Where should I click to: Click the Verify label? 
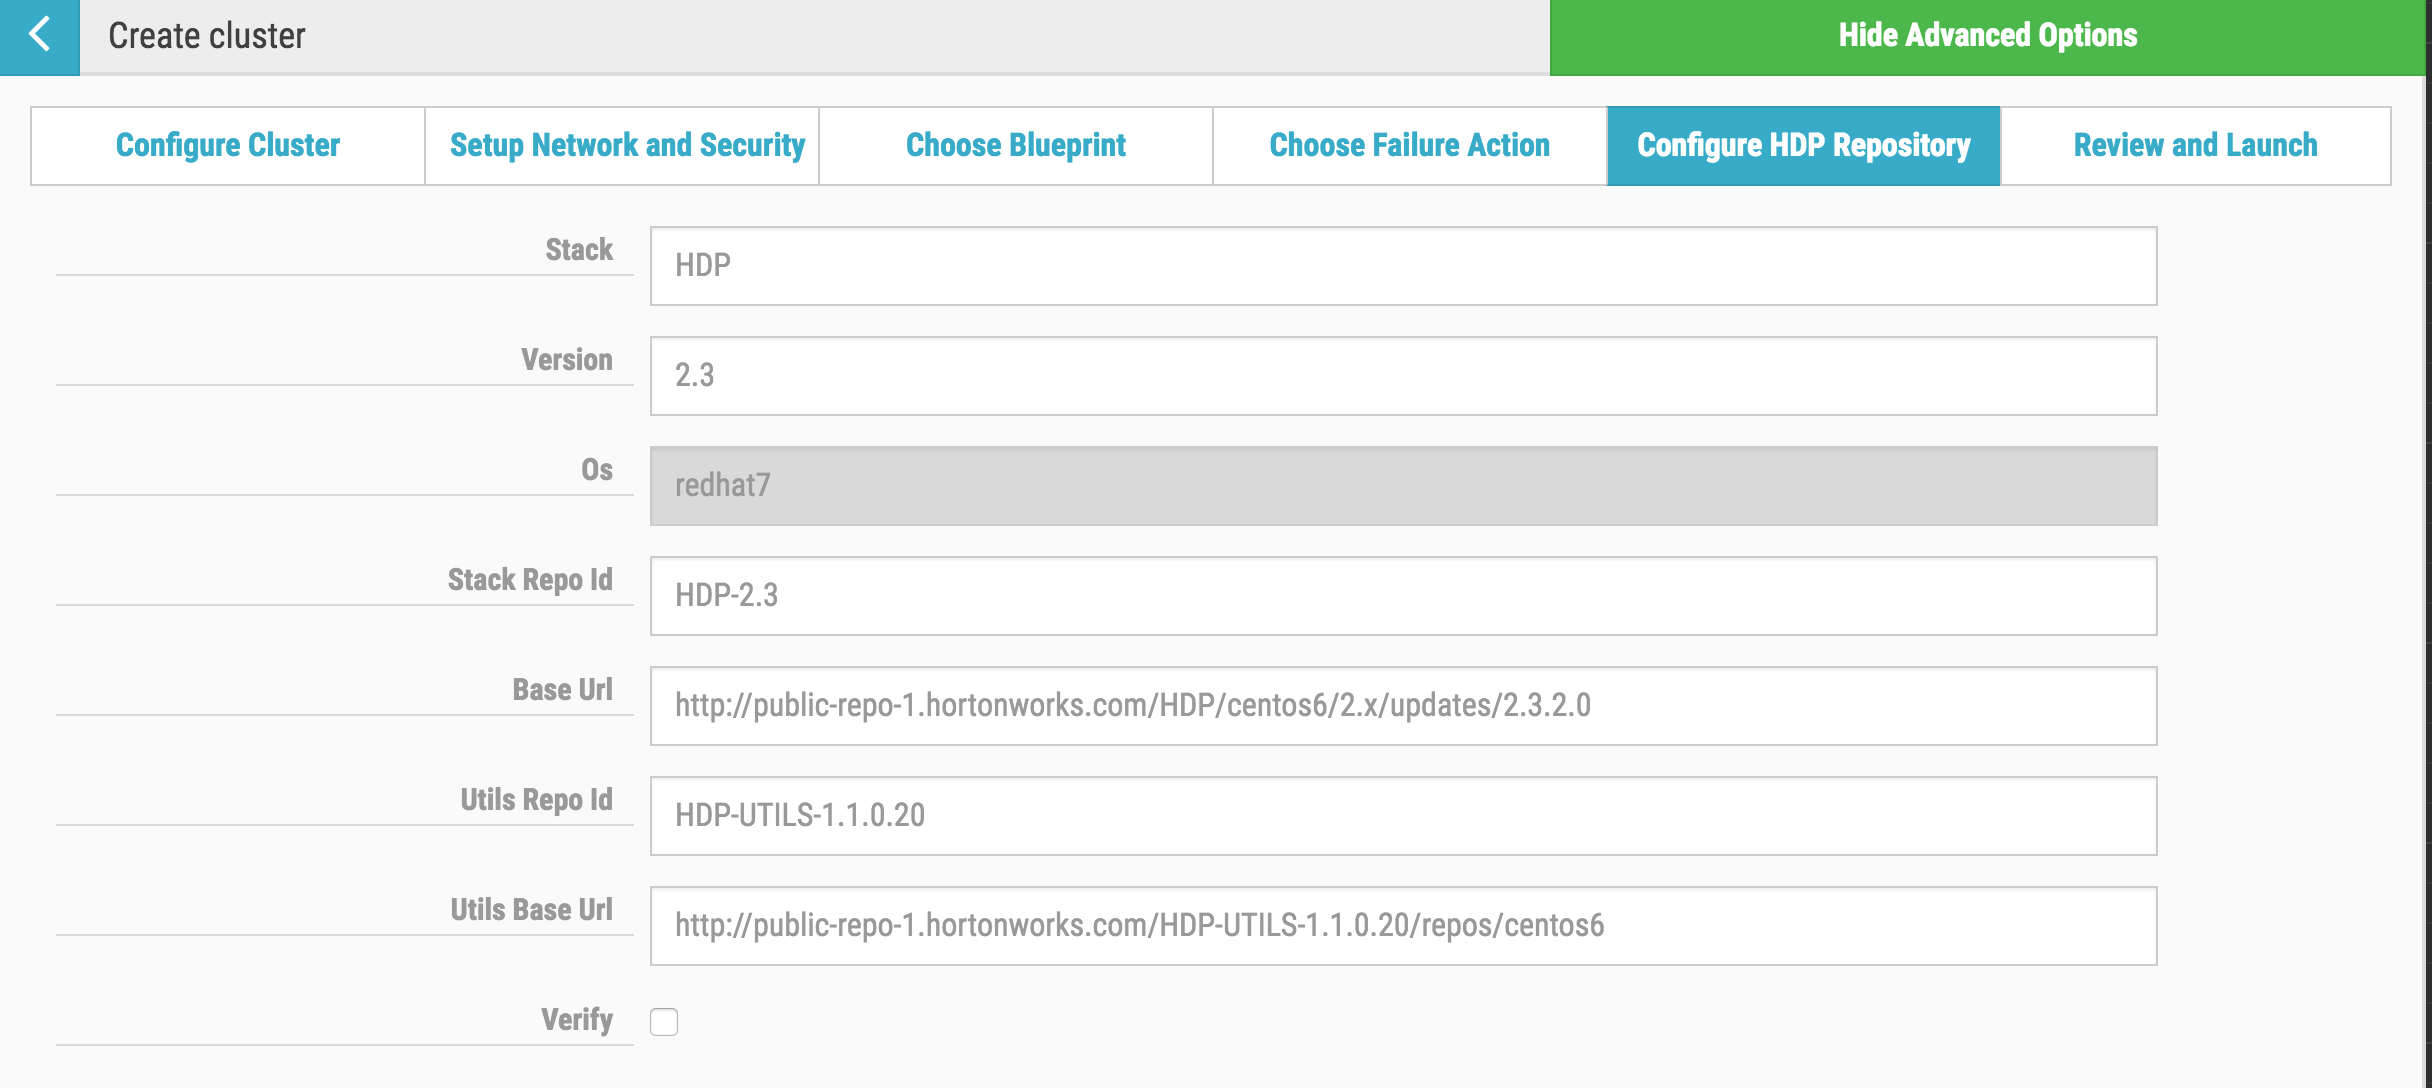click(576, 1022)
